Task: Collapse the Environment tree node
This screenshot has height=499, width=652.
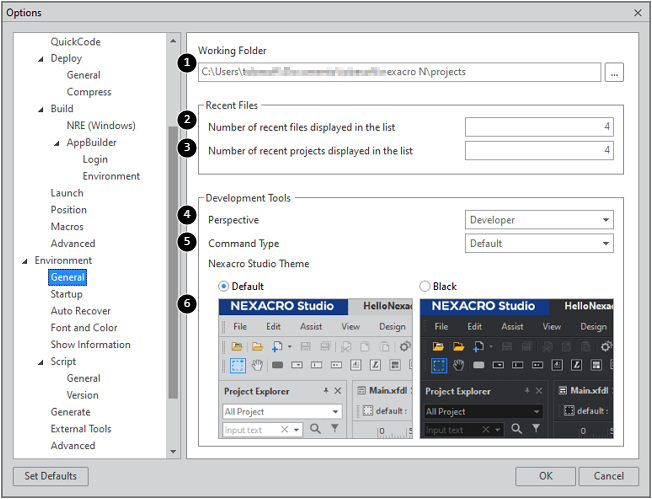Action: coord(25,261)
